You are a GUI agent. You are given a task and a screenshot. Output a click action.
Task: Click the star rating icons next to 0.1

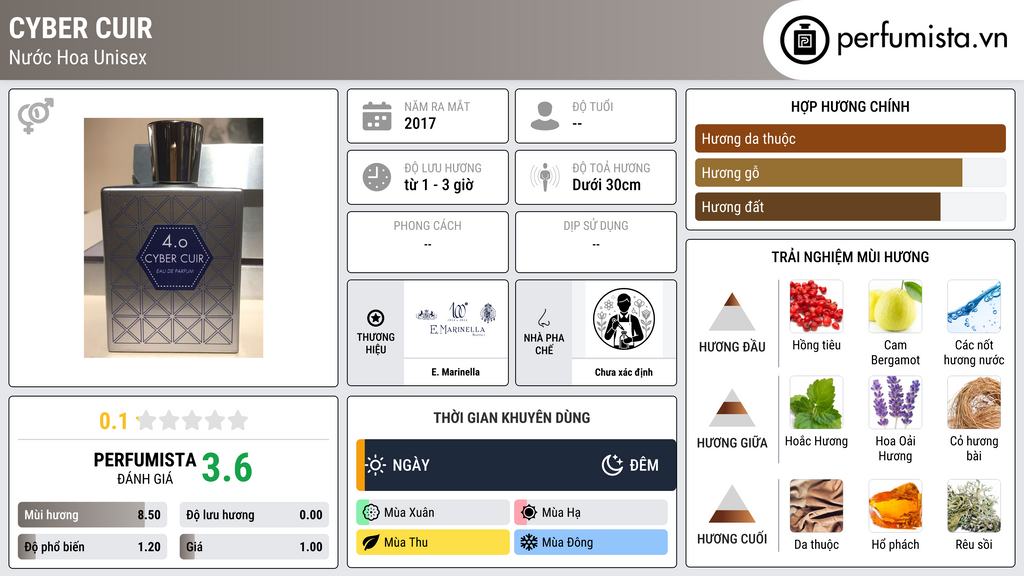192,420
